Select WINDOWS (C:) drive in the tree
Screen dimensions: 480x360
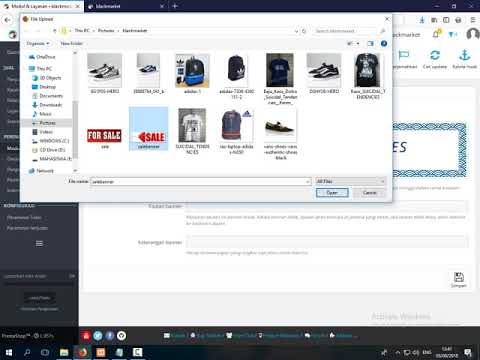pos(51,141)
